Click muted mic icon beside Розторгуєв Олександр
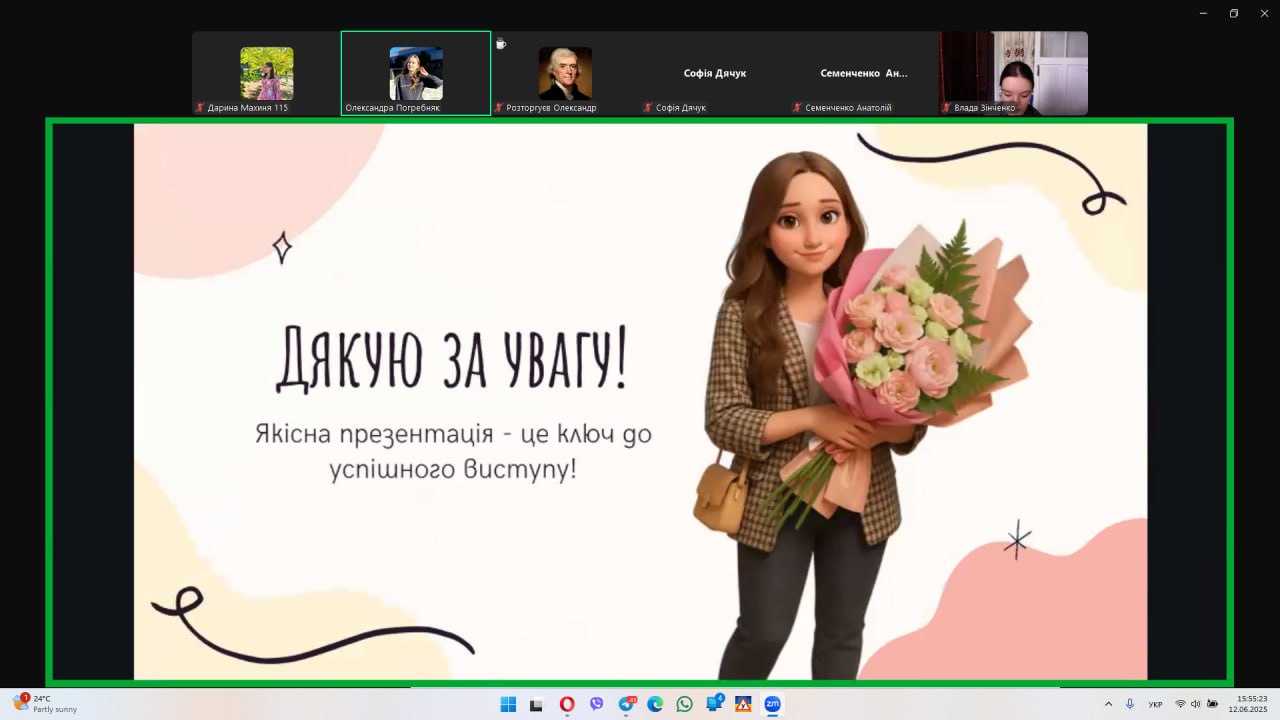1280x720 pixels. point(499,107)
